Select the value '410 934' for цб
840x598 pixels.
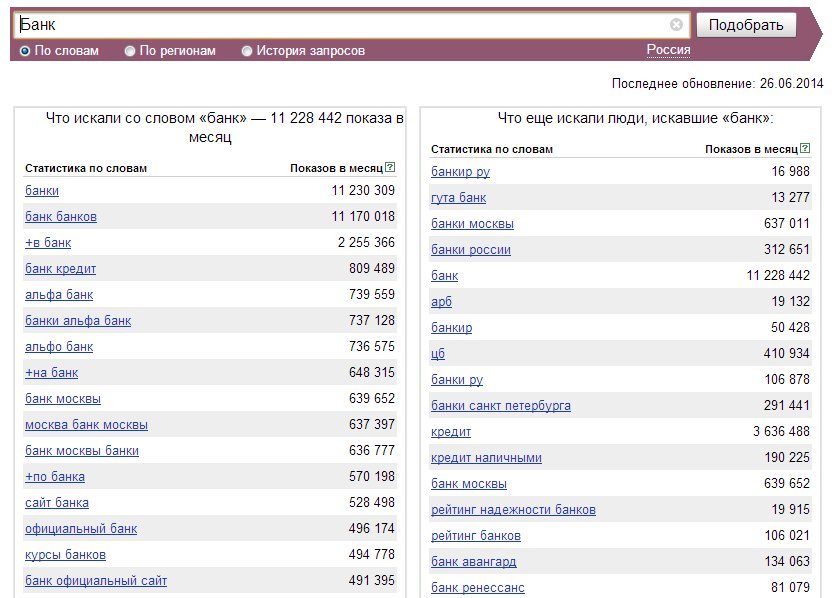point(786,353)
